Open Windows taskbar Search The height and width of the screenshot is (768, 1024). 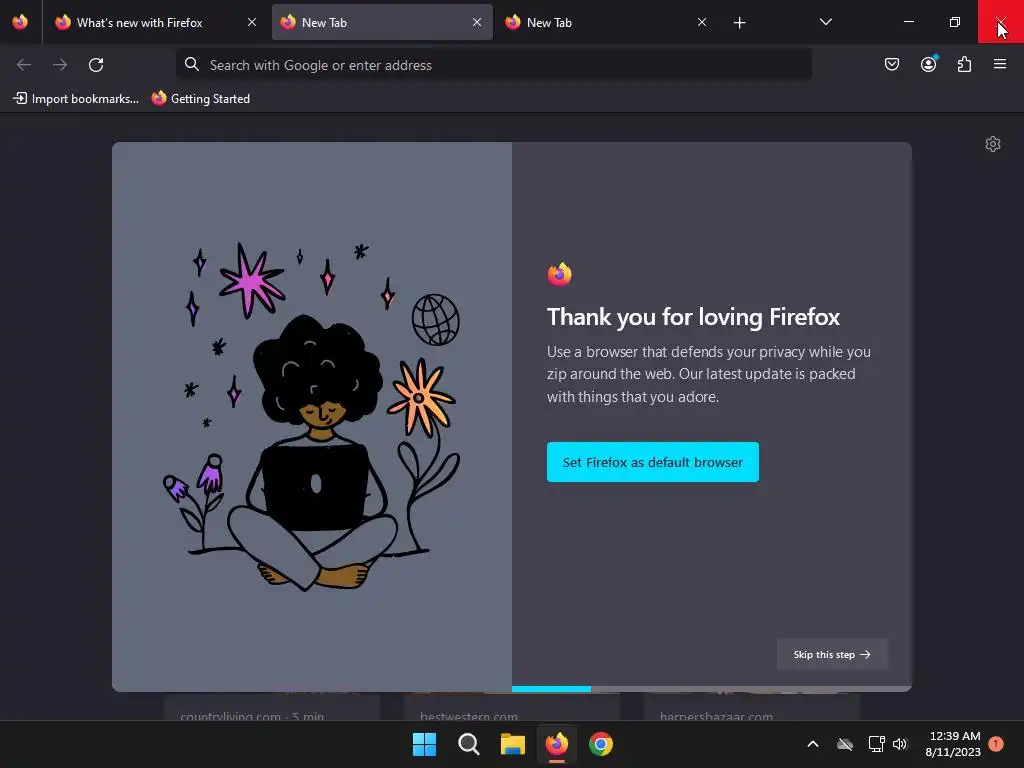468,744
